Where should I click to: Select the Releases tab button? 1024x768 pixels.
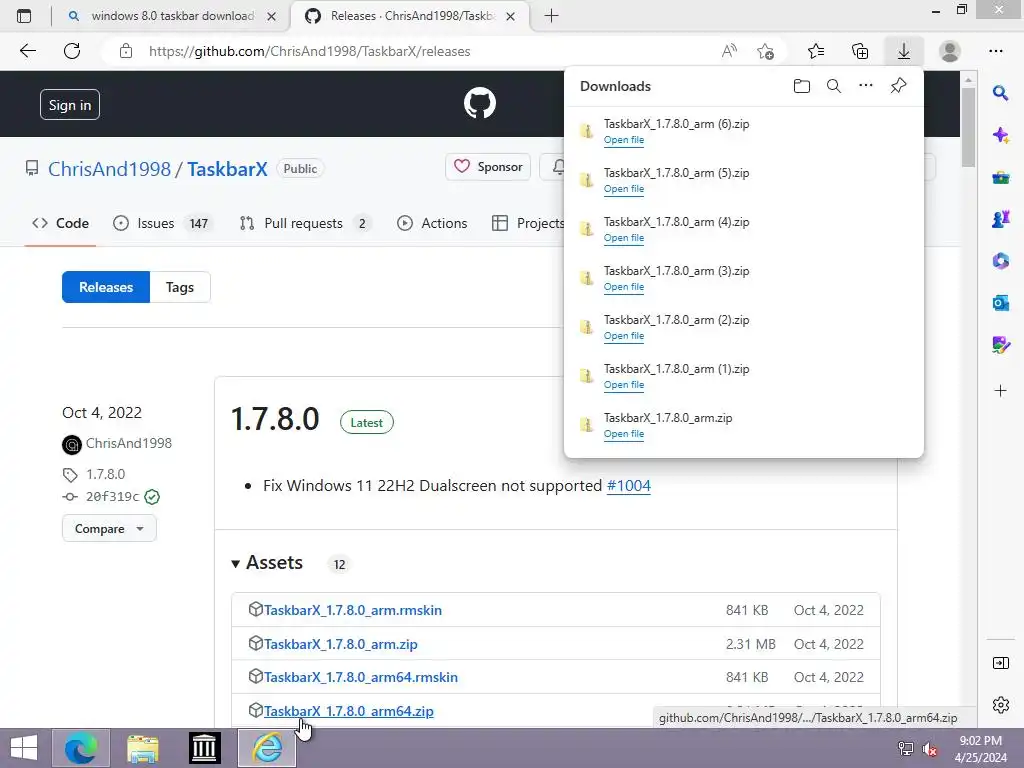[106, 287]
